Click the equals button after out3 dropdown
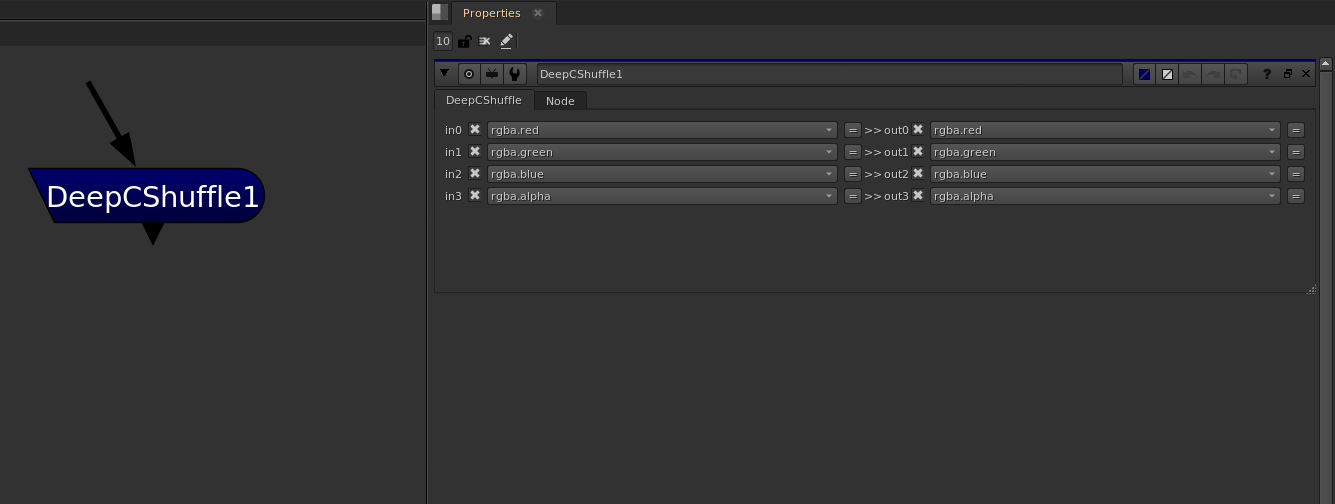This screenshot has width=1335, height=504. (1295, 196)
